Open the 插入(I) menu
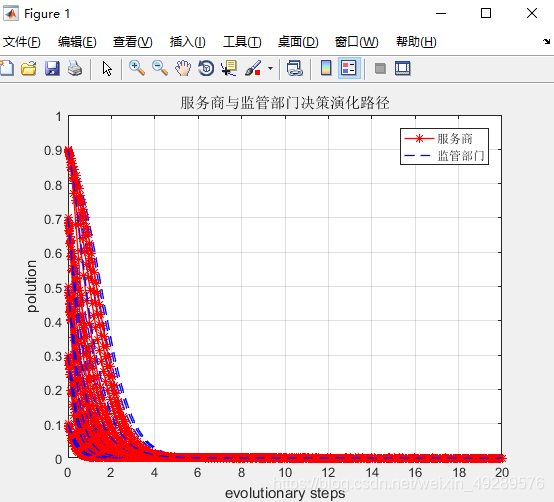554x502 pixels. tap(187, 42)
